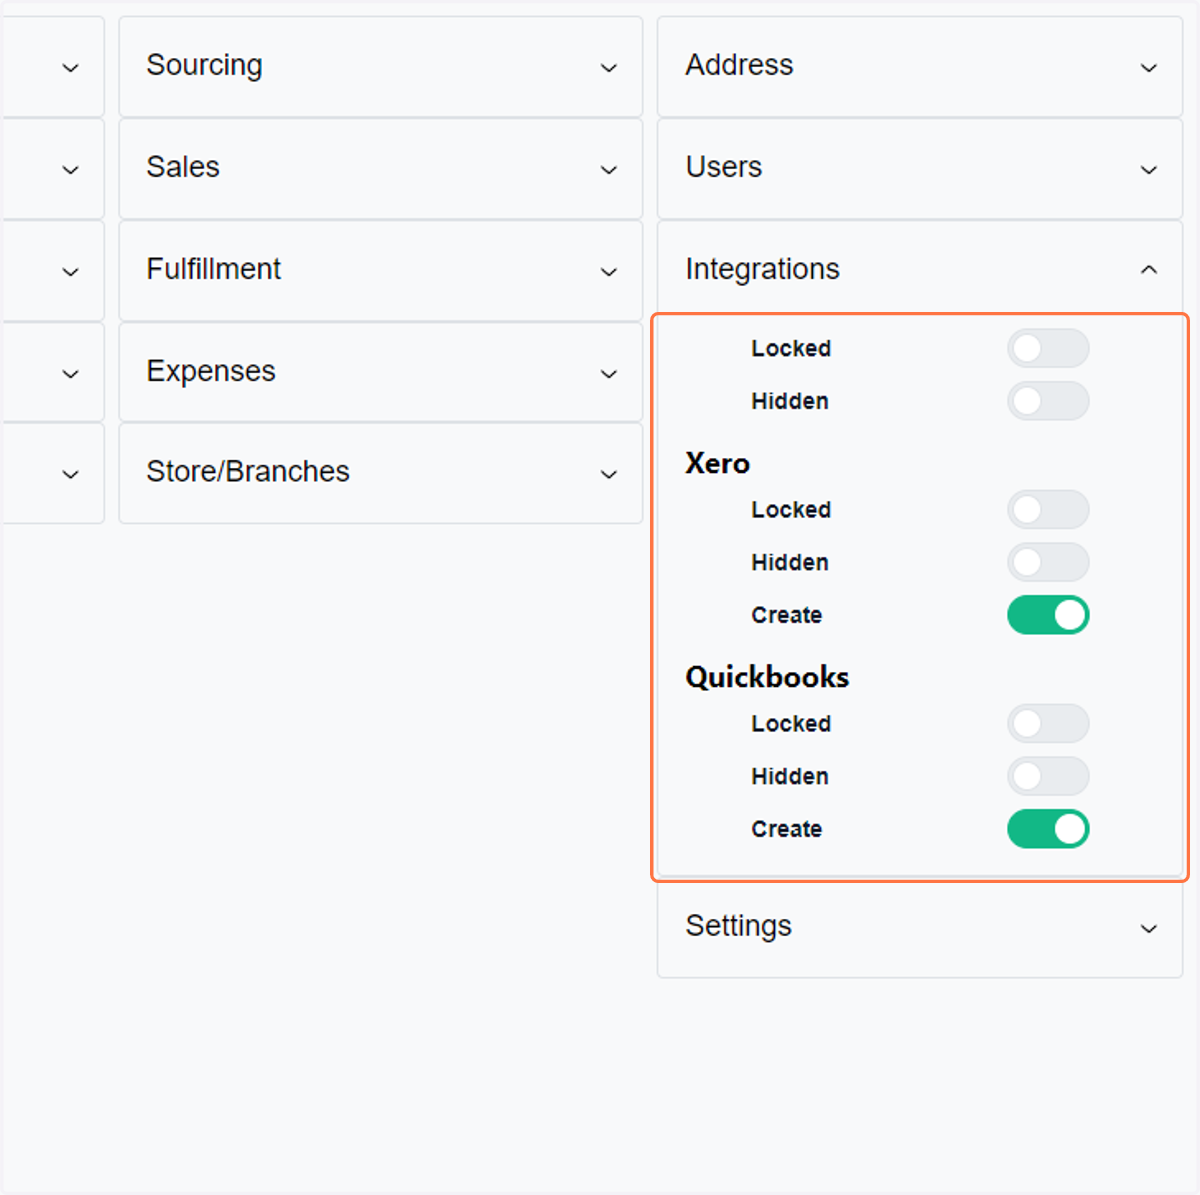This screenshot has width=1200, height=1195.
Task: Enable Hidden switch under Xero
Action: point(1048,562)
